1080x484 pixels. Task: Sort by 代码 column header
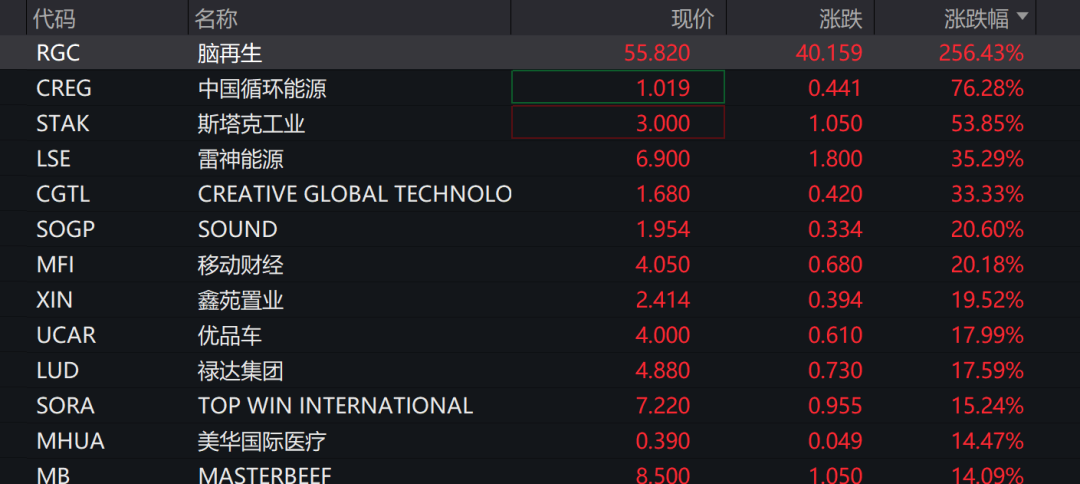[x=55, y=18]
